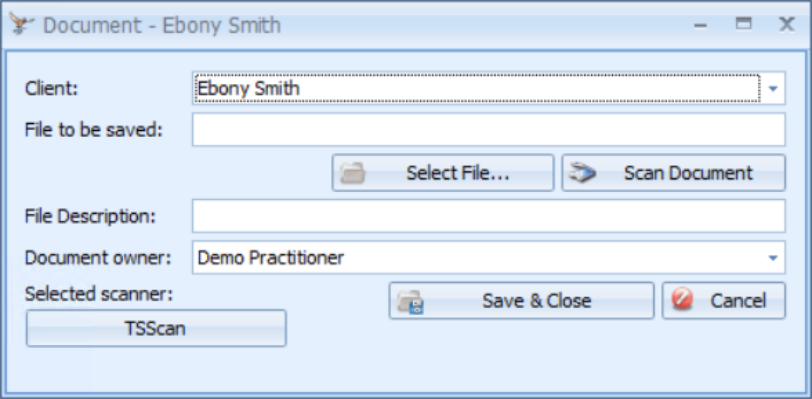Close the Document - Ebony Smith window
This screenshot has height=399, width=812.
787,24
